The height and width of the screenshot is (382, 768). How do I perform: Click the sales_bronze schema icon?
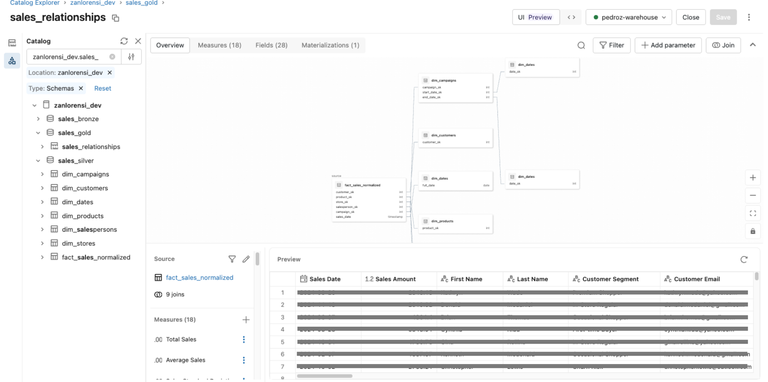(50, 119)
